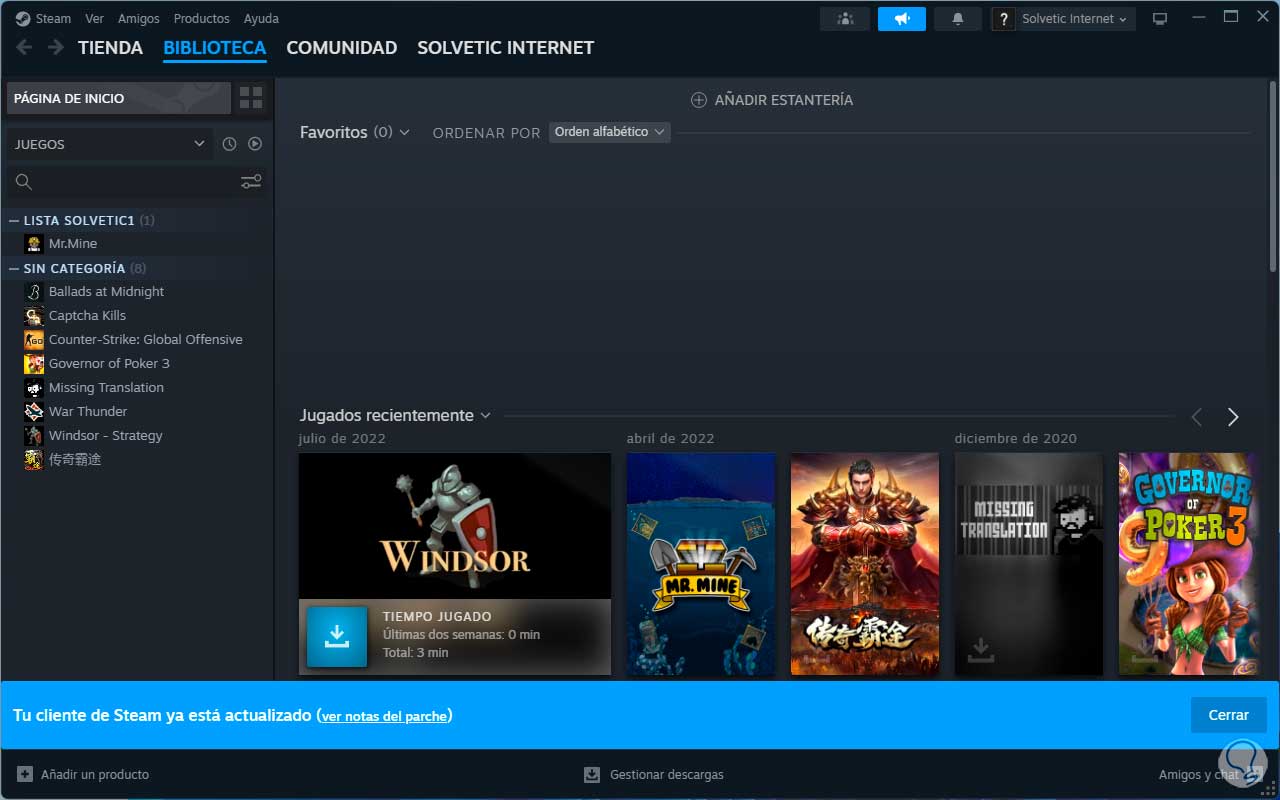The width and height of the screenshot is (1280, 800).
Task: Open the 传奇霸途 game cover thumbnail
Action: 865,564
